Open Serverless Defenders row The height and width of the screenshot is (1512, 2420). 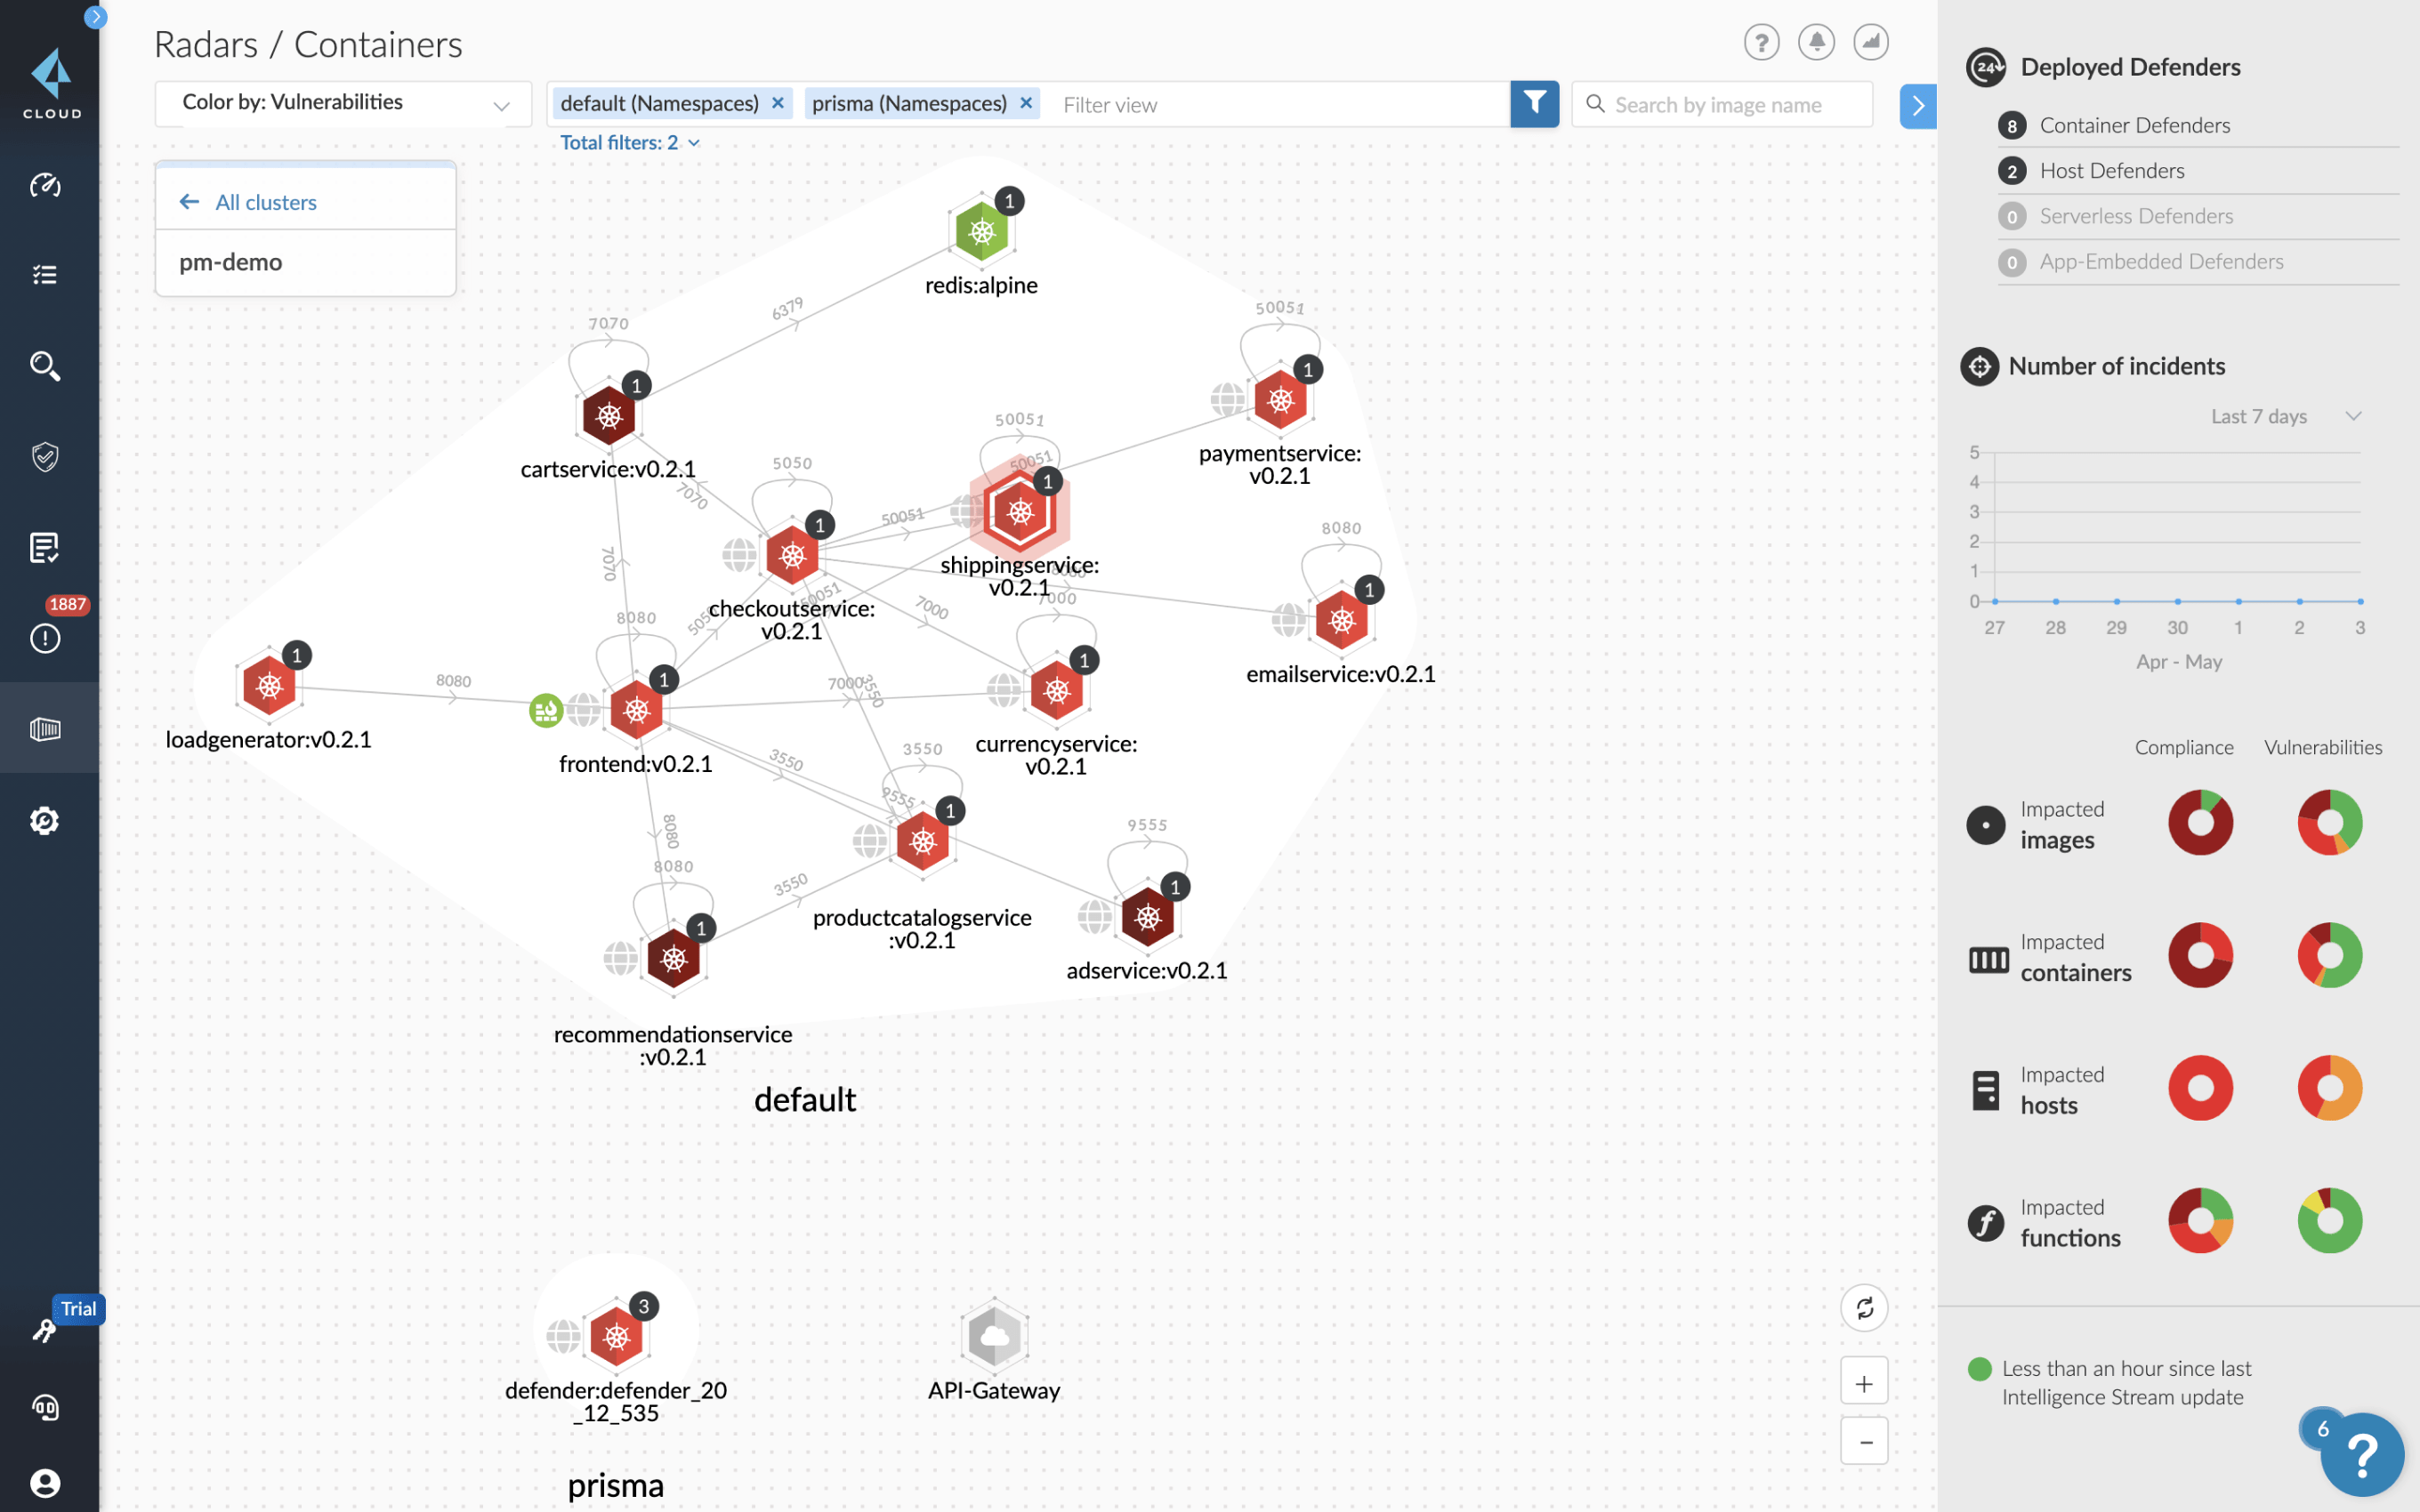2198,216
